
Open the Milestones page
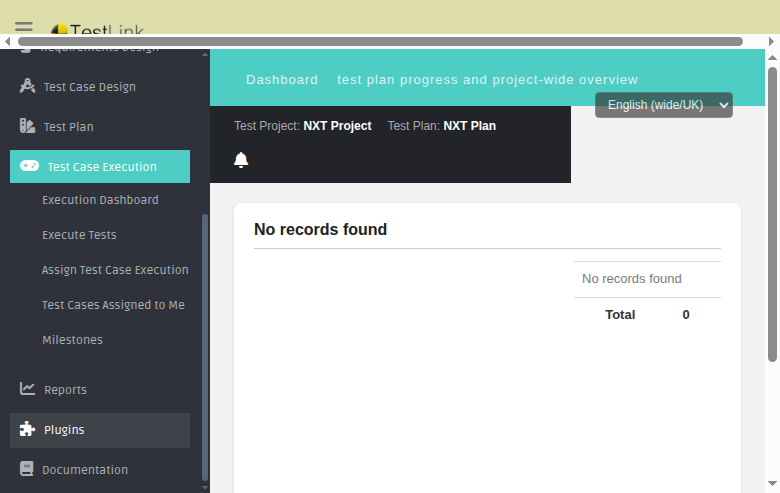pyautogui.click(x=72, y=340)
